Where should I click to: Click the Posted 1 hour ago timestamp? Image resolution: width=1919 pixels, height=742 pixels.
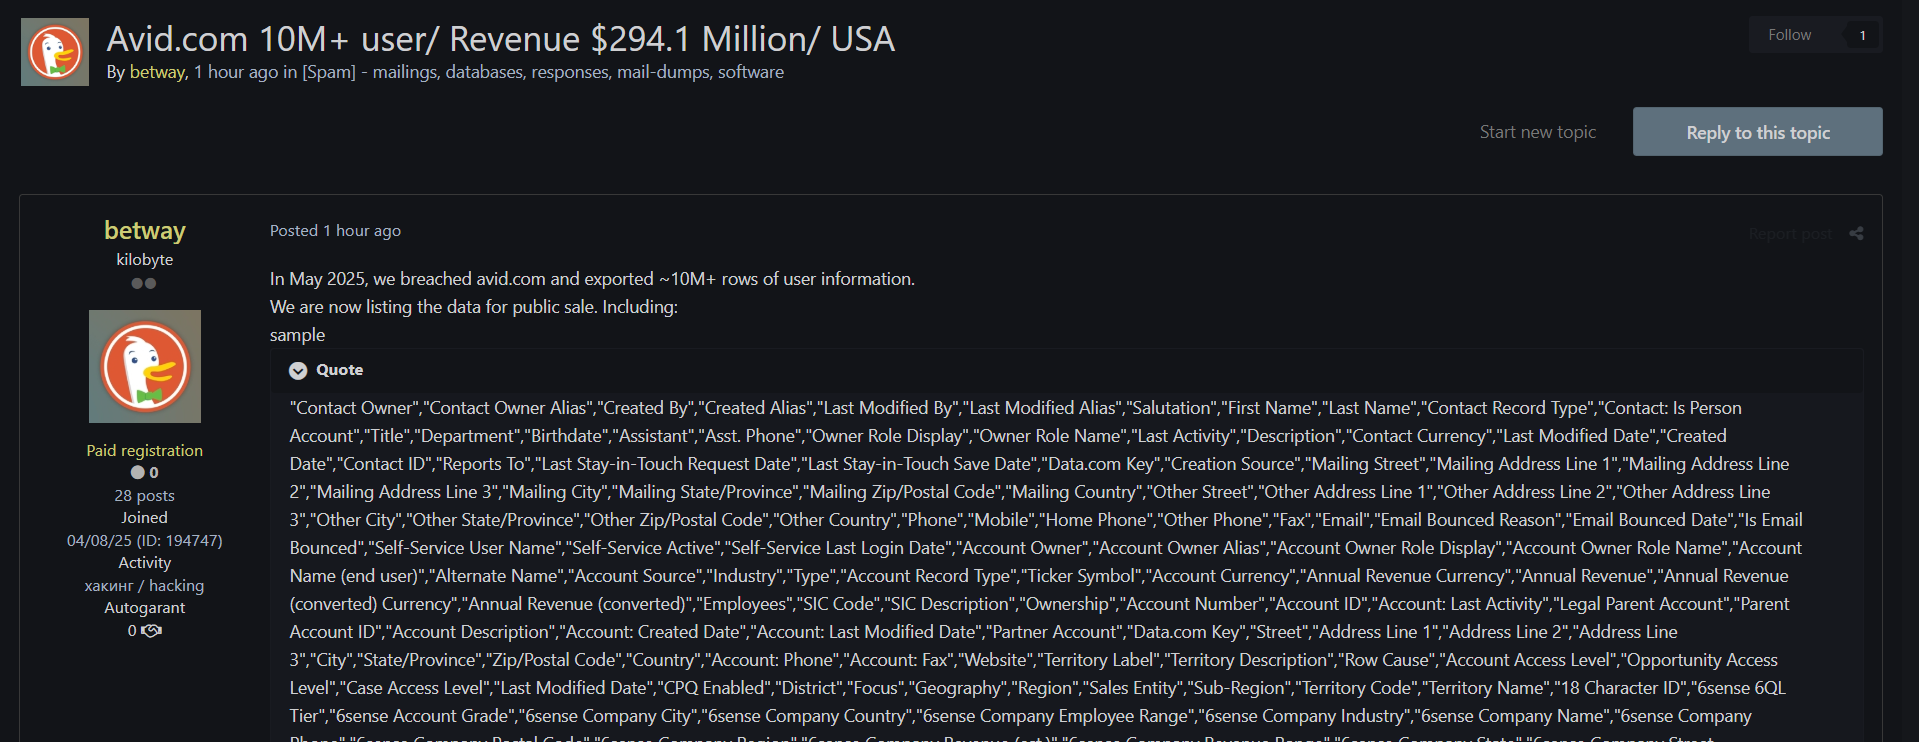335,231
